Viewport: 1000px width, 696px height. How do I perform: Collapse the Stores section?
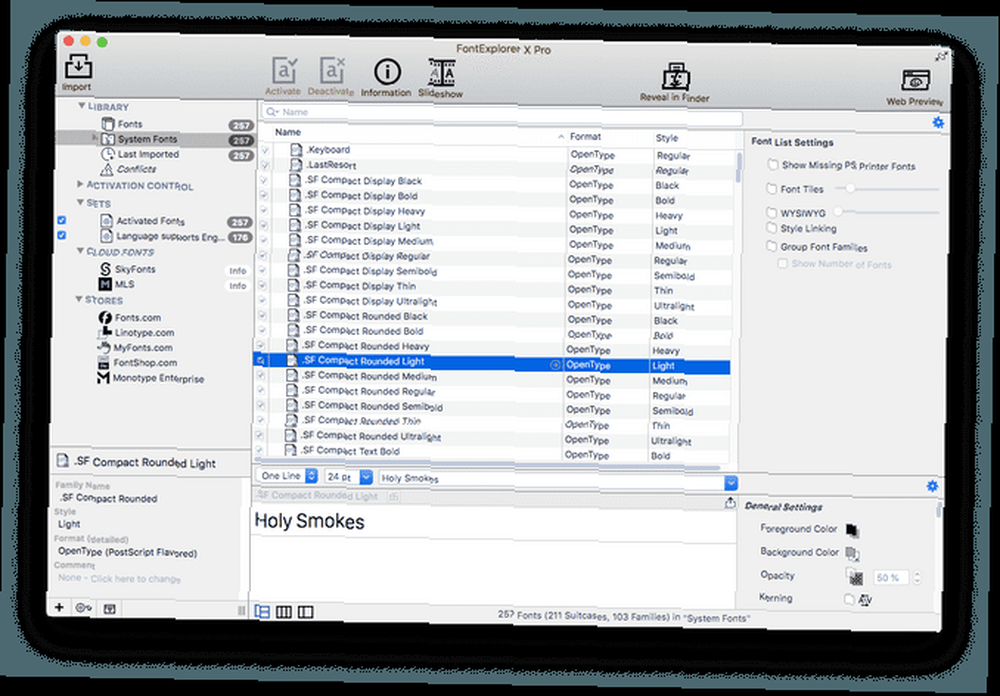click(x=78, y=299)
